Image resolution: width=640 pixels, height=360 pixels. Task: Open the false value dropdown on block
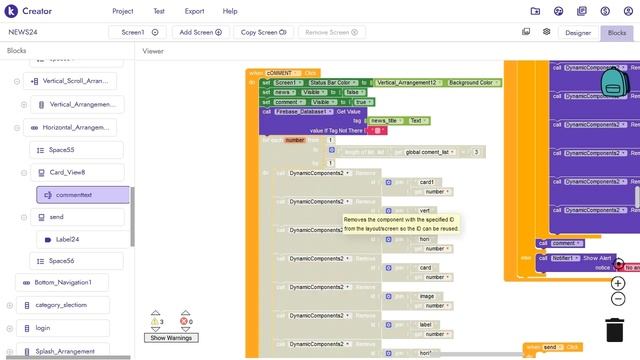(x=354, y=92)
